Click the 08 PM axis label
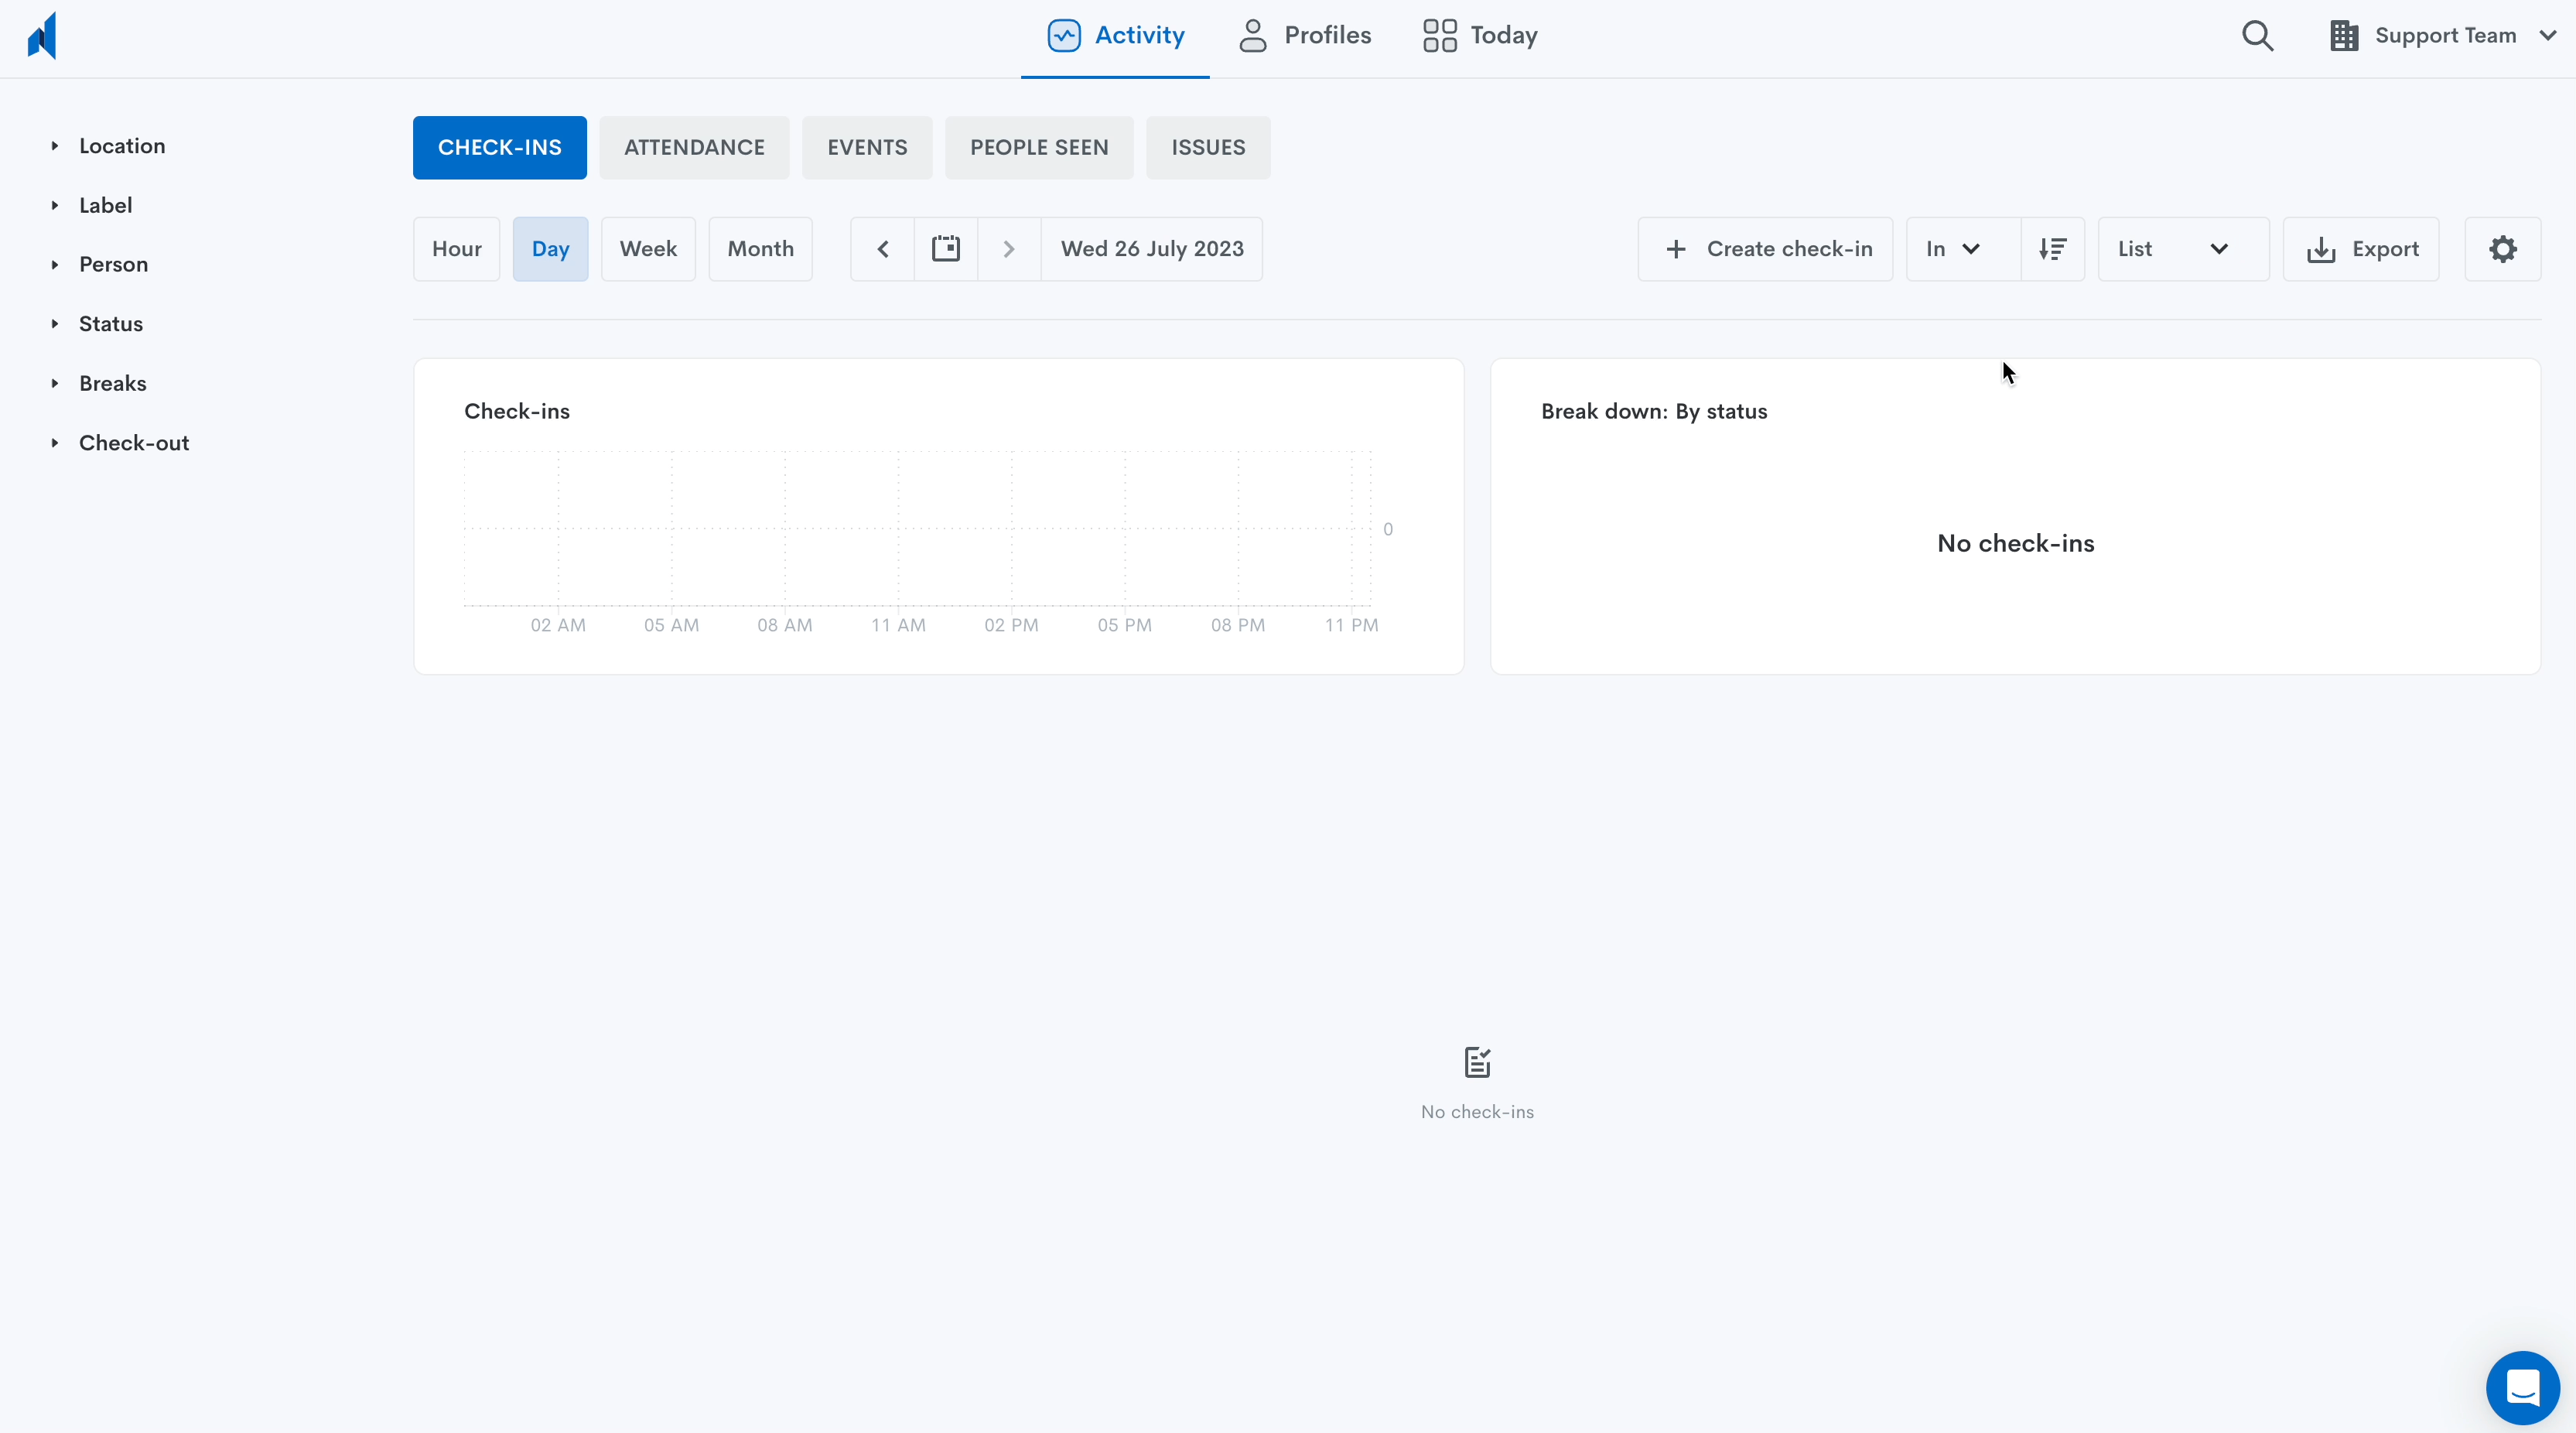Viewport: 2576px width, 1433px height. tap(1238, 625)
